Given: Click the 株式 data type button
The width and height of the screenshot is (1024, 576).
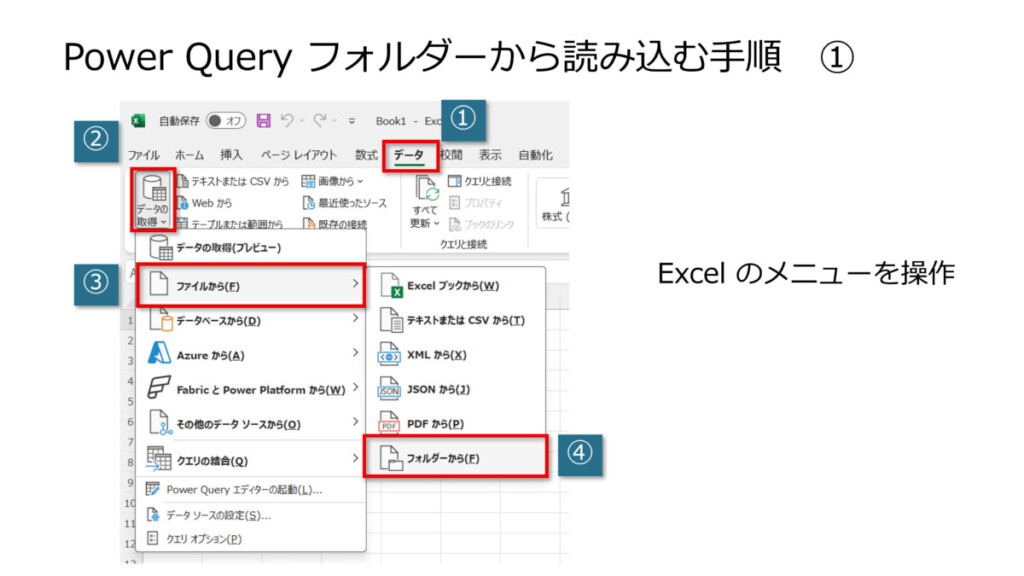Looking at the screenshot, I should pyautogui.click(x=554, y=204).
